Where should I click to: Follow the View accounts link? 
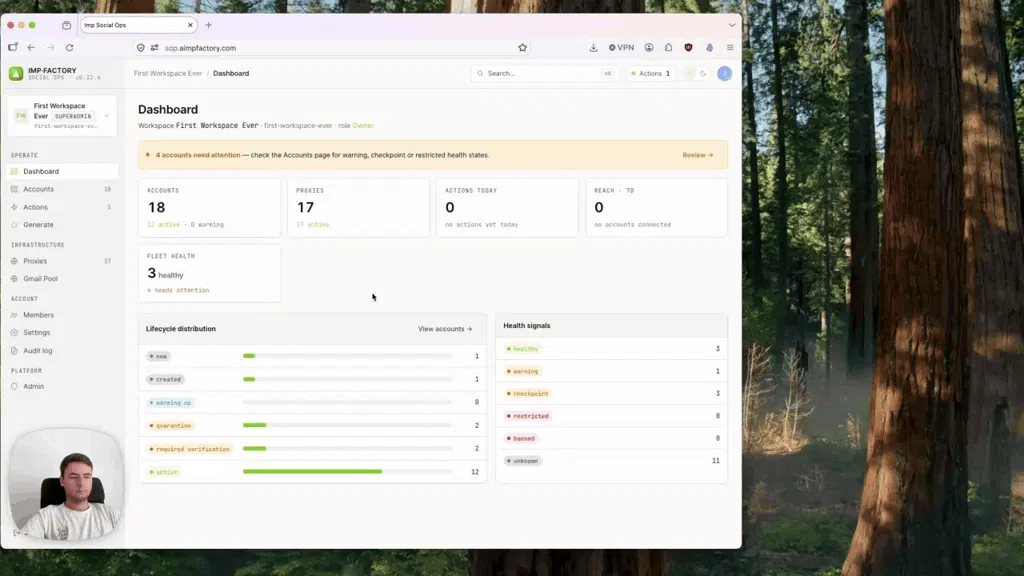pos(445,328)
